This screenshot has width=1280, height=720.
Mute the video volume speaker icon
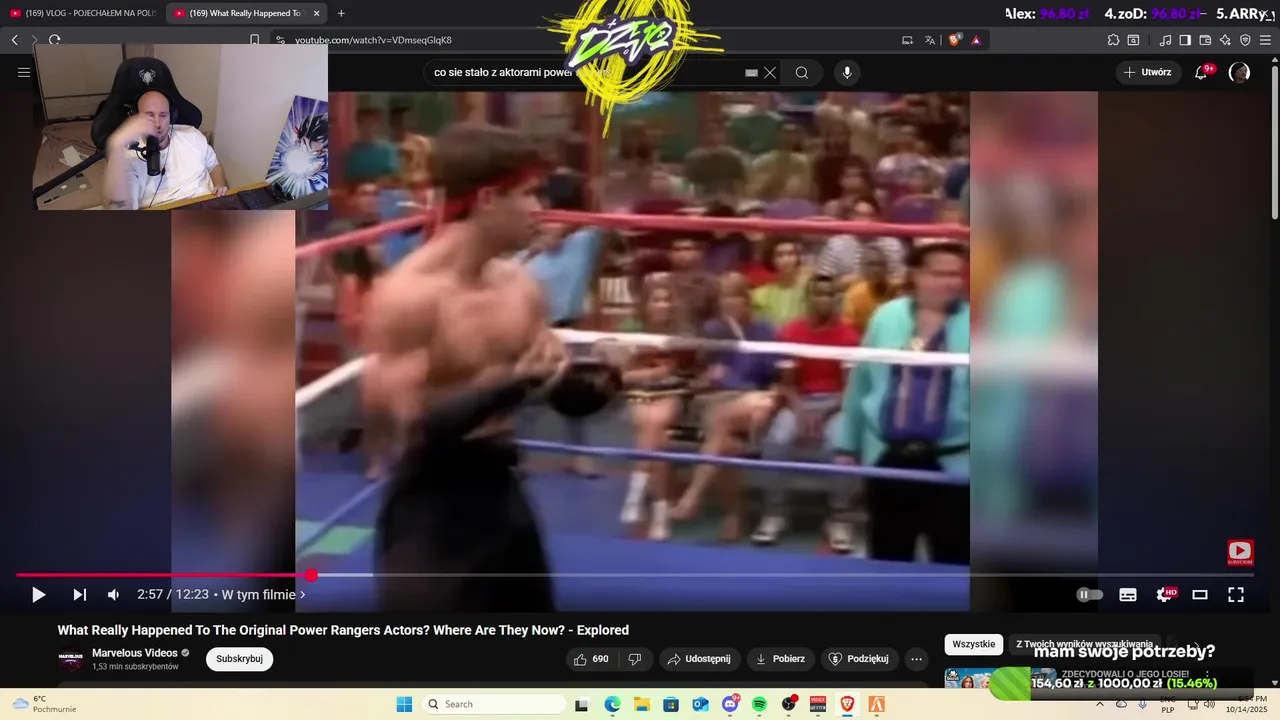pyautogui.click(x=113, y=595)
